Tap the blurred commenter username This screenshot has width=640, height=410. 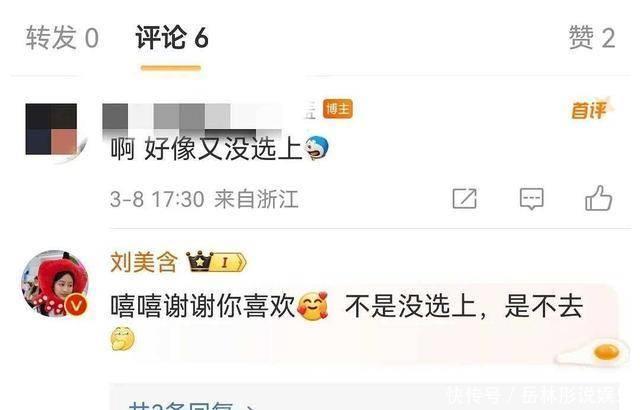click(x=192, y=117)
